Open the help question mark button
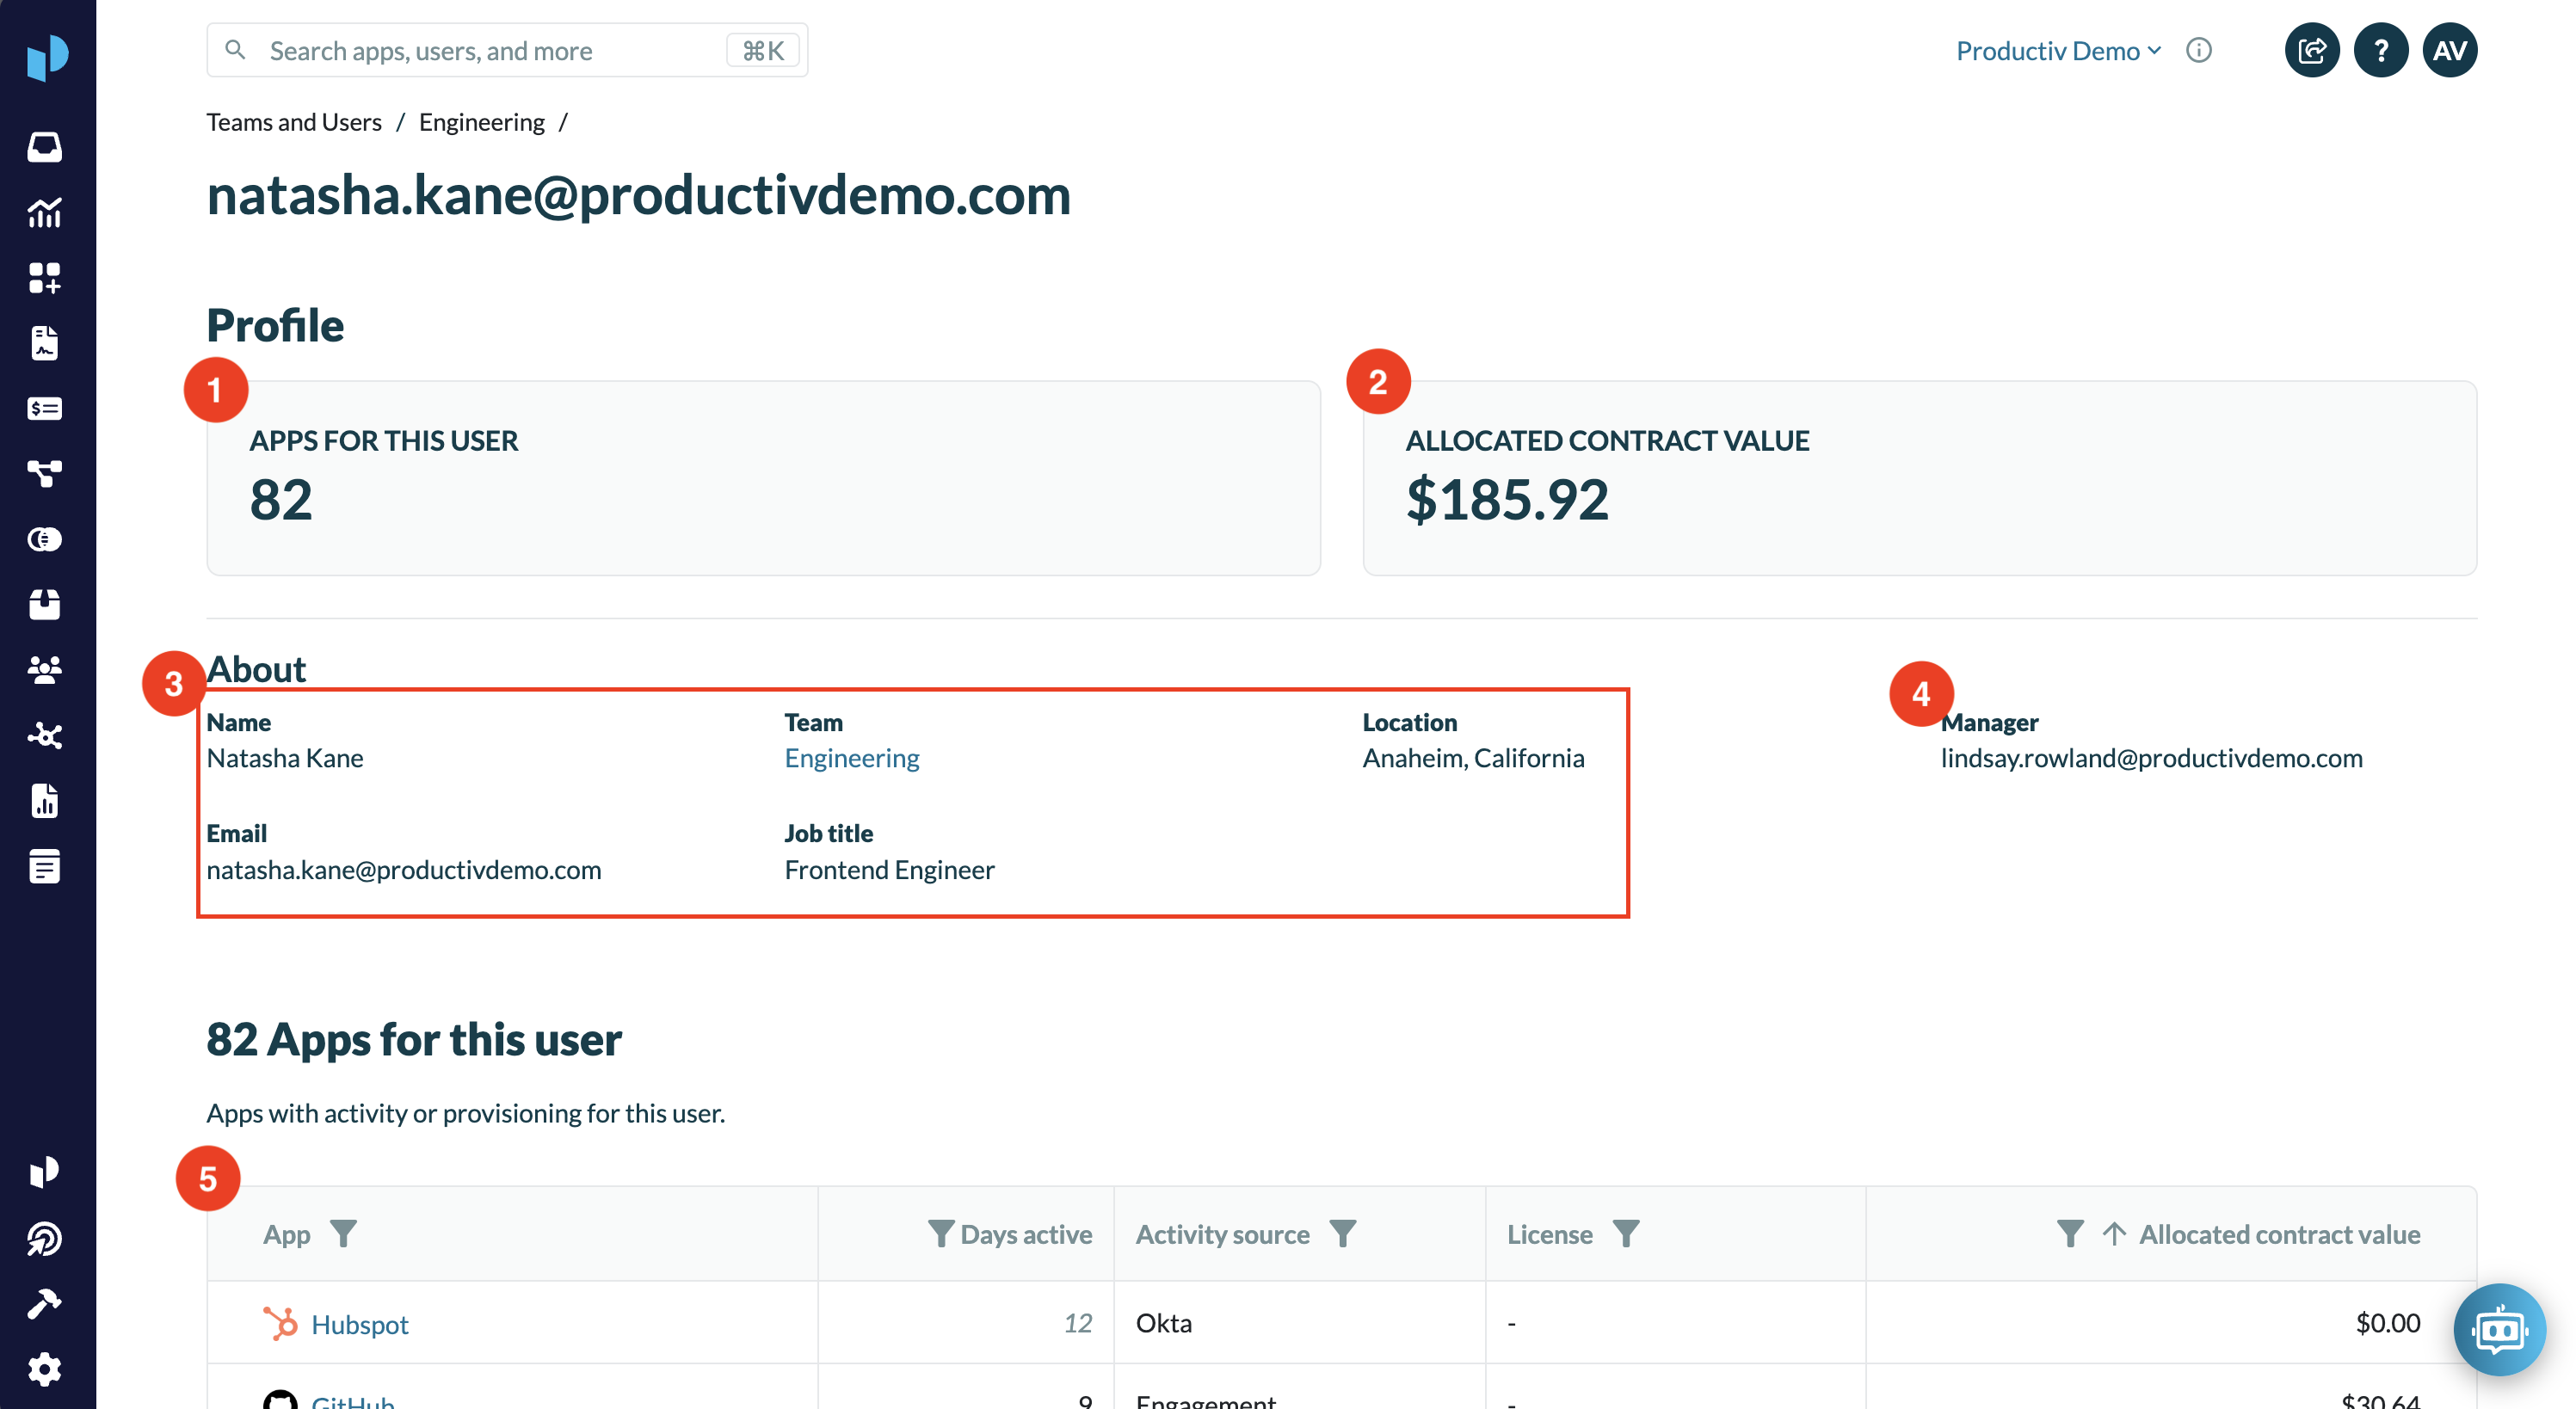The height and width of the screenshot is (1409, 2576). pos(2380,50)
